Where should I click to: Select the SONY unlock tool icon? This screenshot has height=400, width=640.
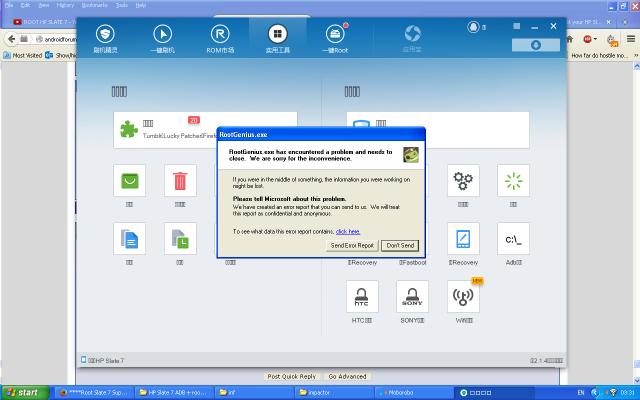click(412, 297)
